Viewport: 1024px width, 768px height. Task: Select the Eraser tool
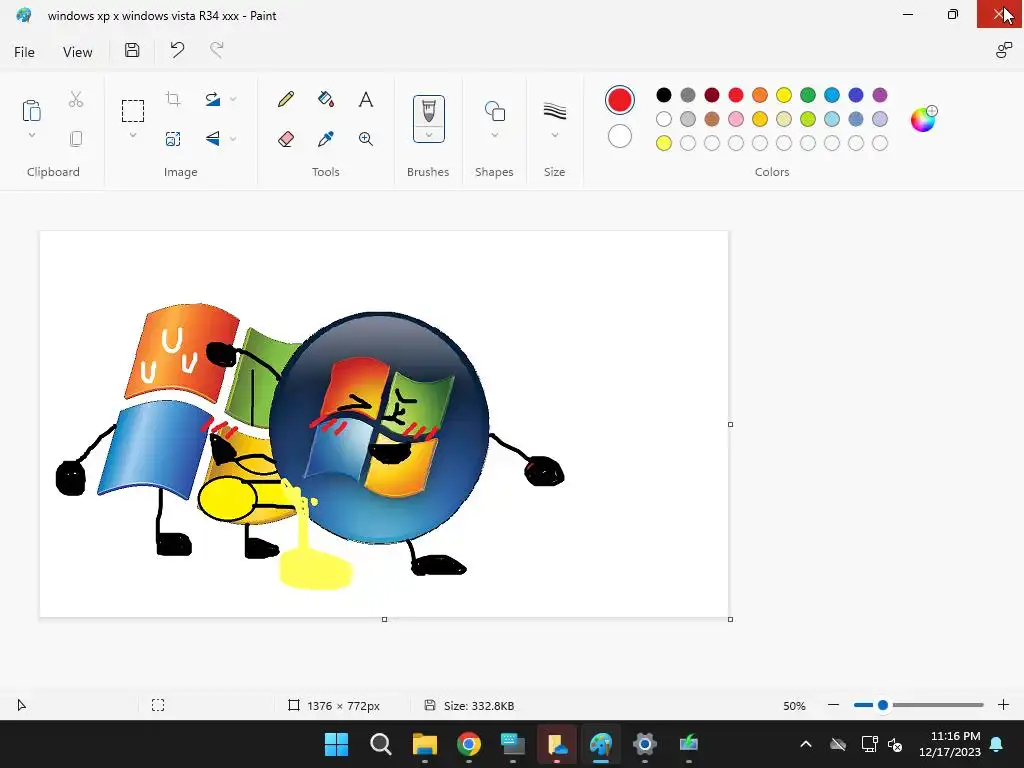coord(285,138)
